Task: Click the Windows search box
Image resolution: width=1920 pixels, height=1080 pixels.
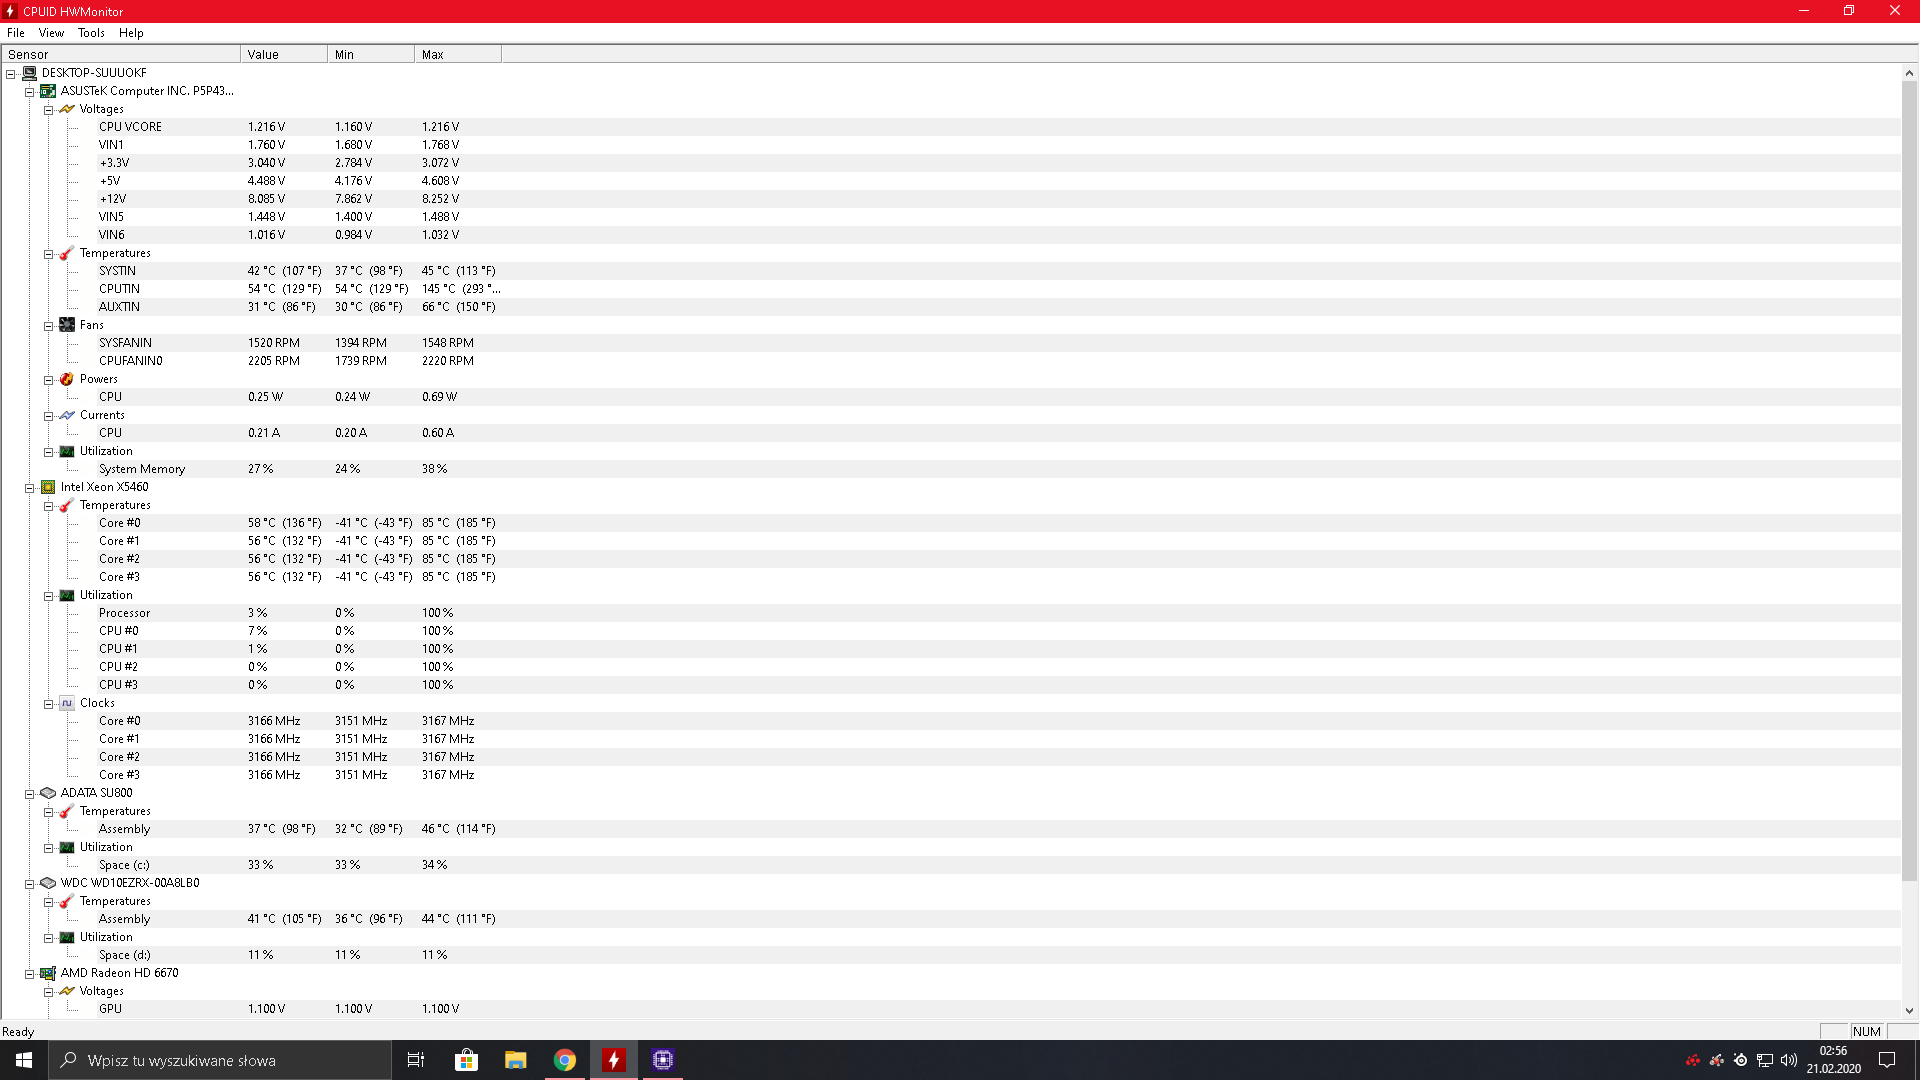Action: (x=220, y=1060)
